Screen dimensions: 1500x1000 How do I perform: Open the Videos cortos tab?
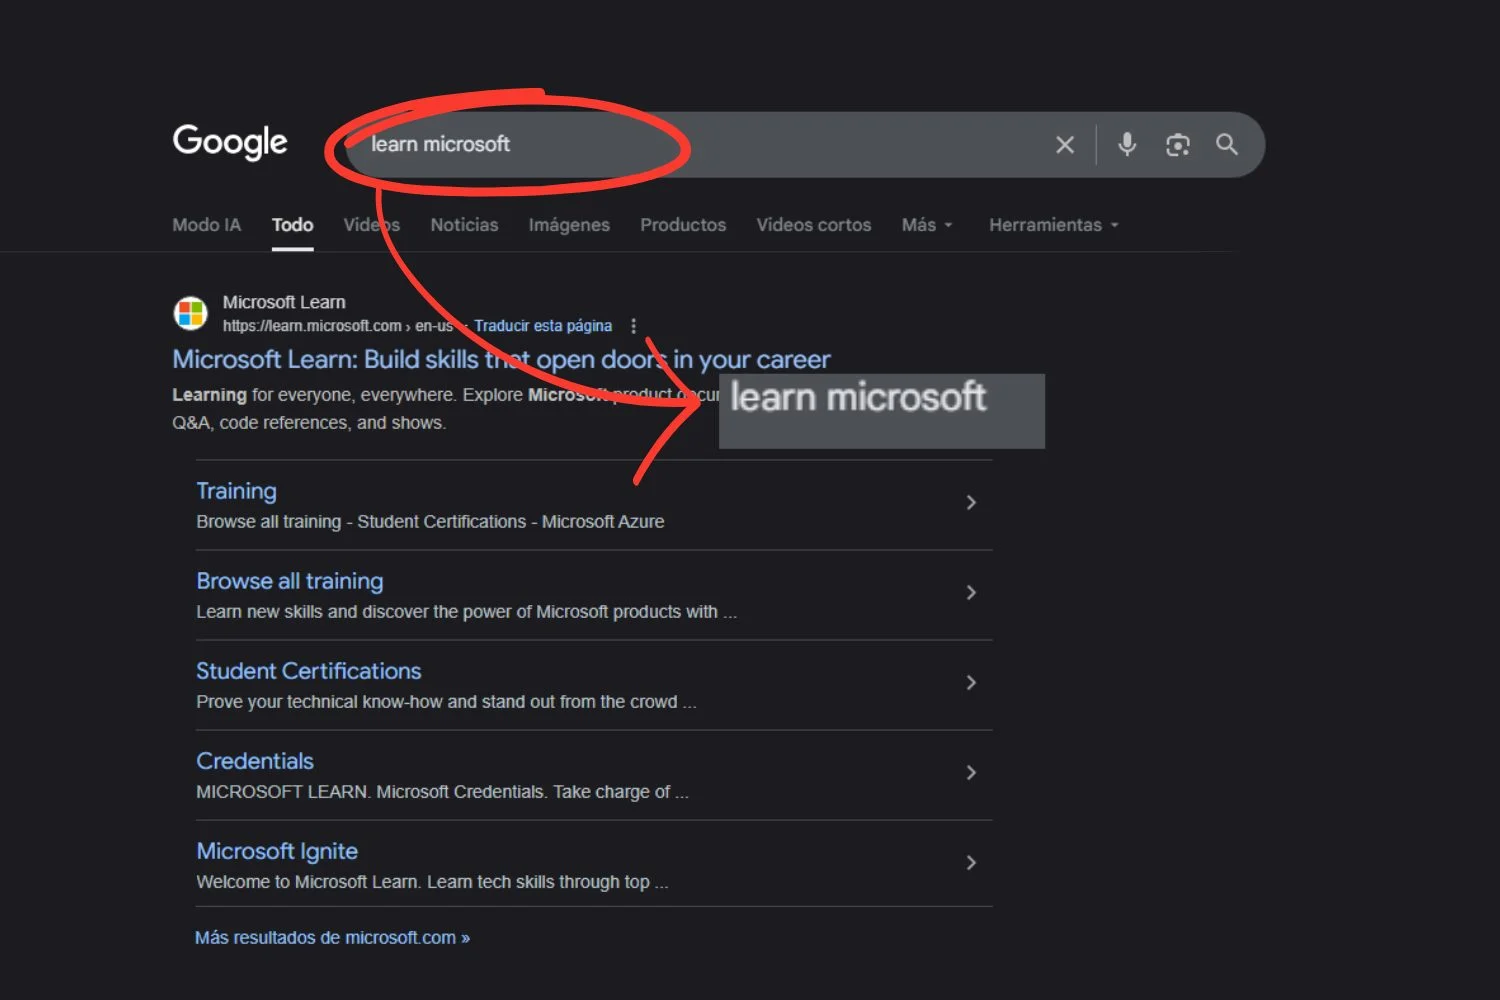813,225
